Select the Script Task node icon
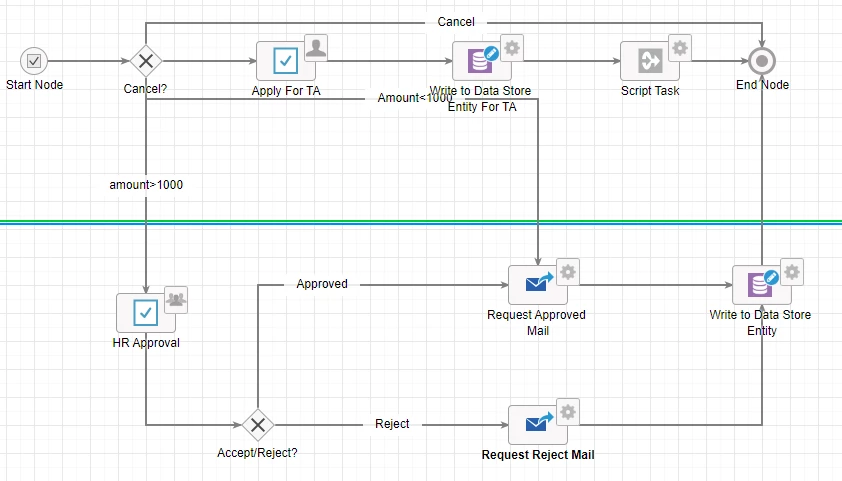This screenshot has height=481, width=842. (x=650, y=61)
